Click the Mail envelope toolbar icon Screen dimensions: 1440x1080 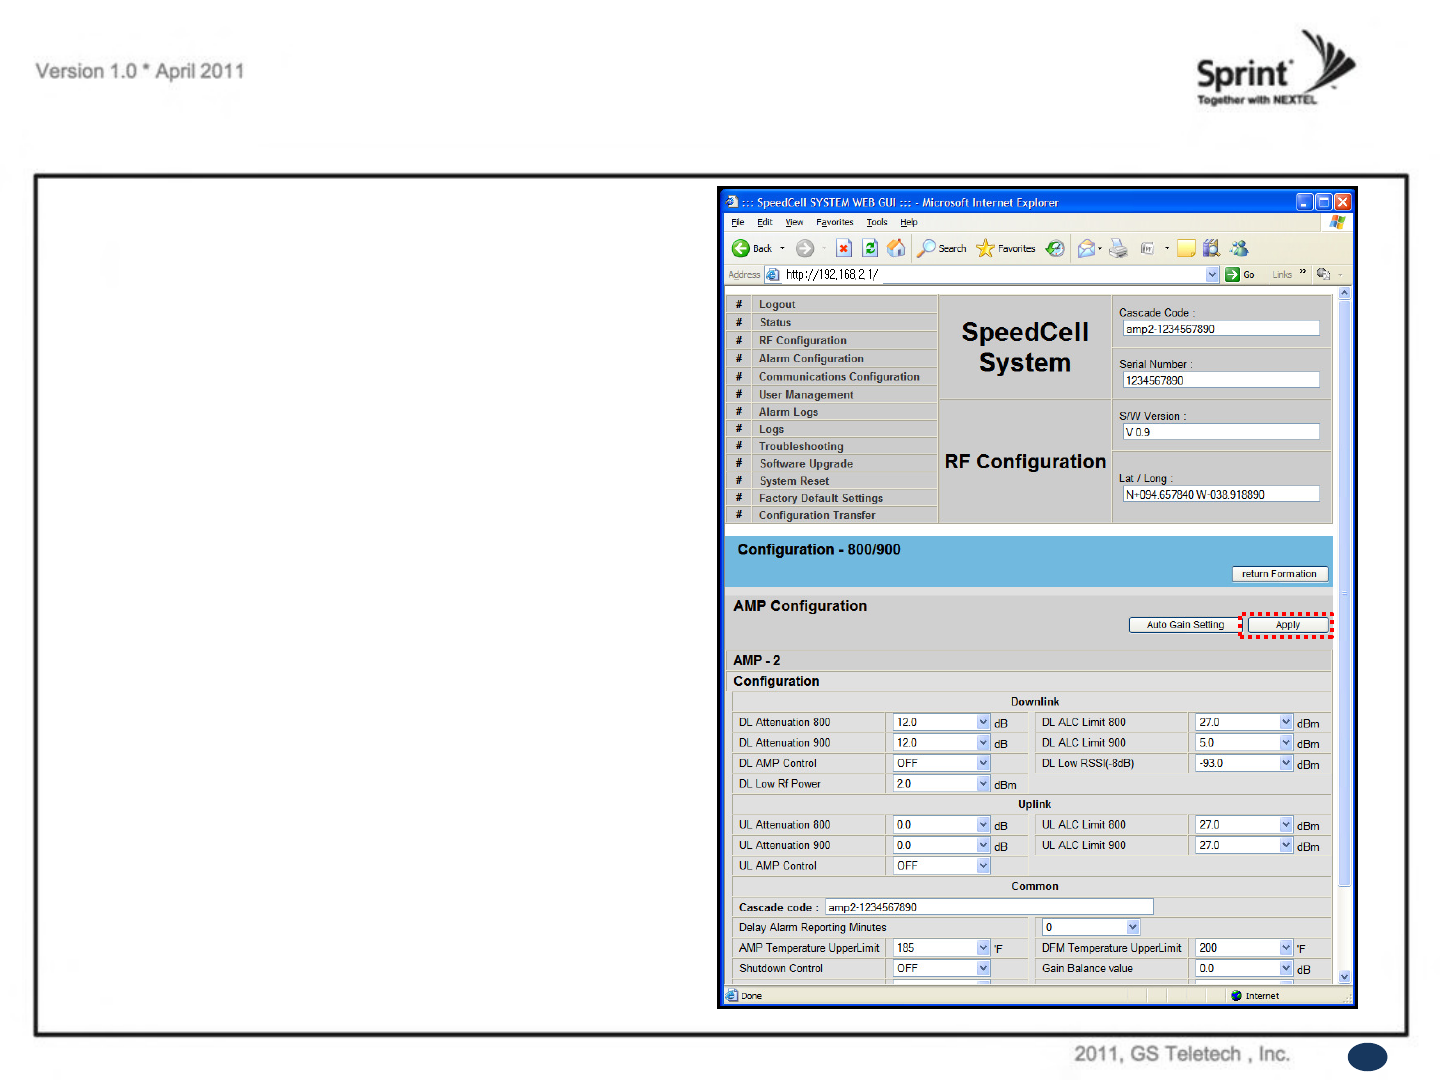point(1086,248)
